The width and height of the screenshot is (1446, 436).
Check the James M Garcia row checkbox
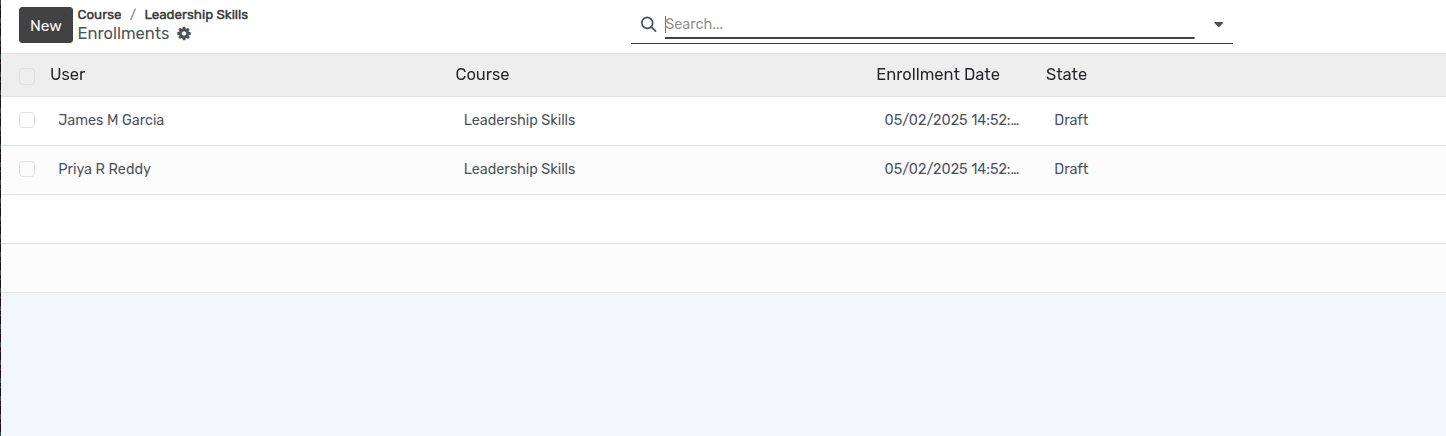tap(27, 120)
